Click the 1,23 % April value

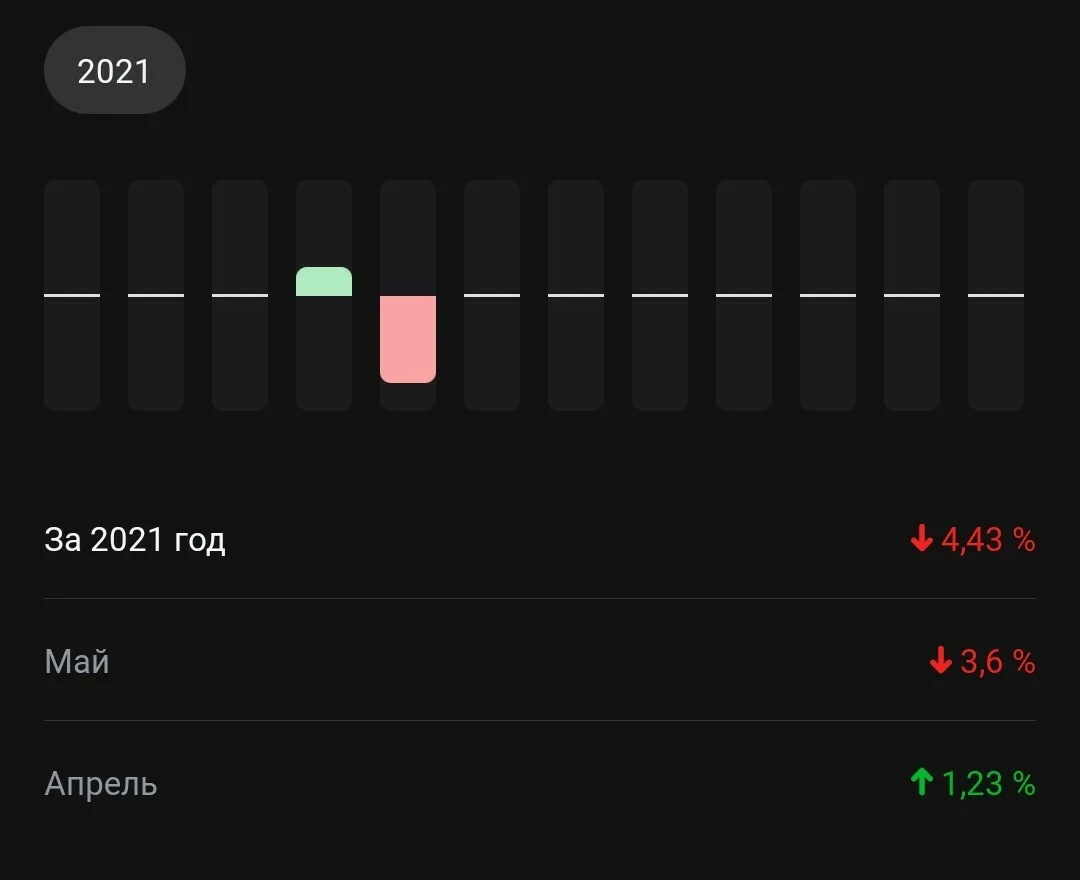(x=988, y=784)
